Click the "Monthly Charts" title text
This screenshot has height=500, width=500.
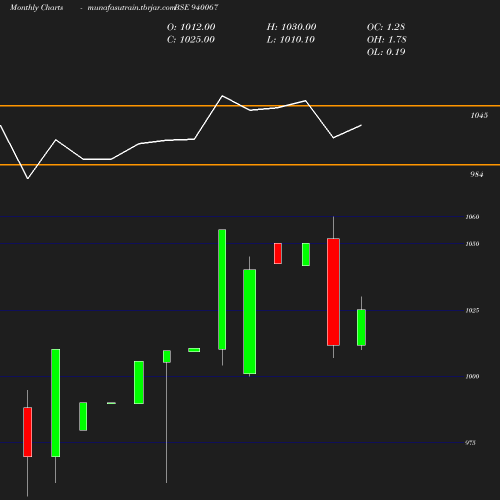pos(37,7)
